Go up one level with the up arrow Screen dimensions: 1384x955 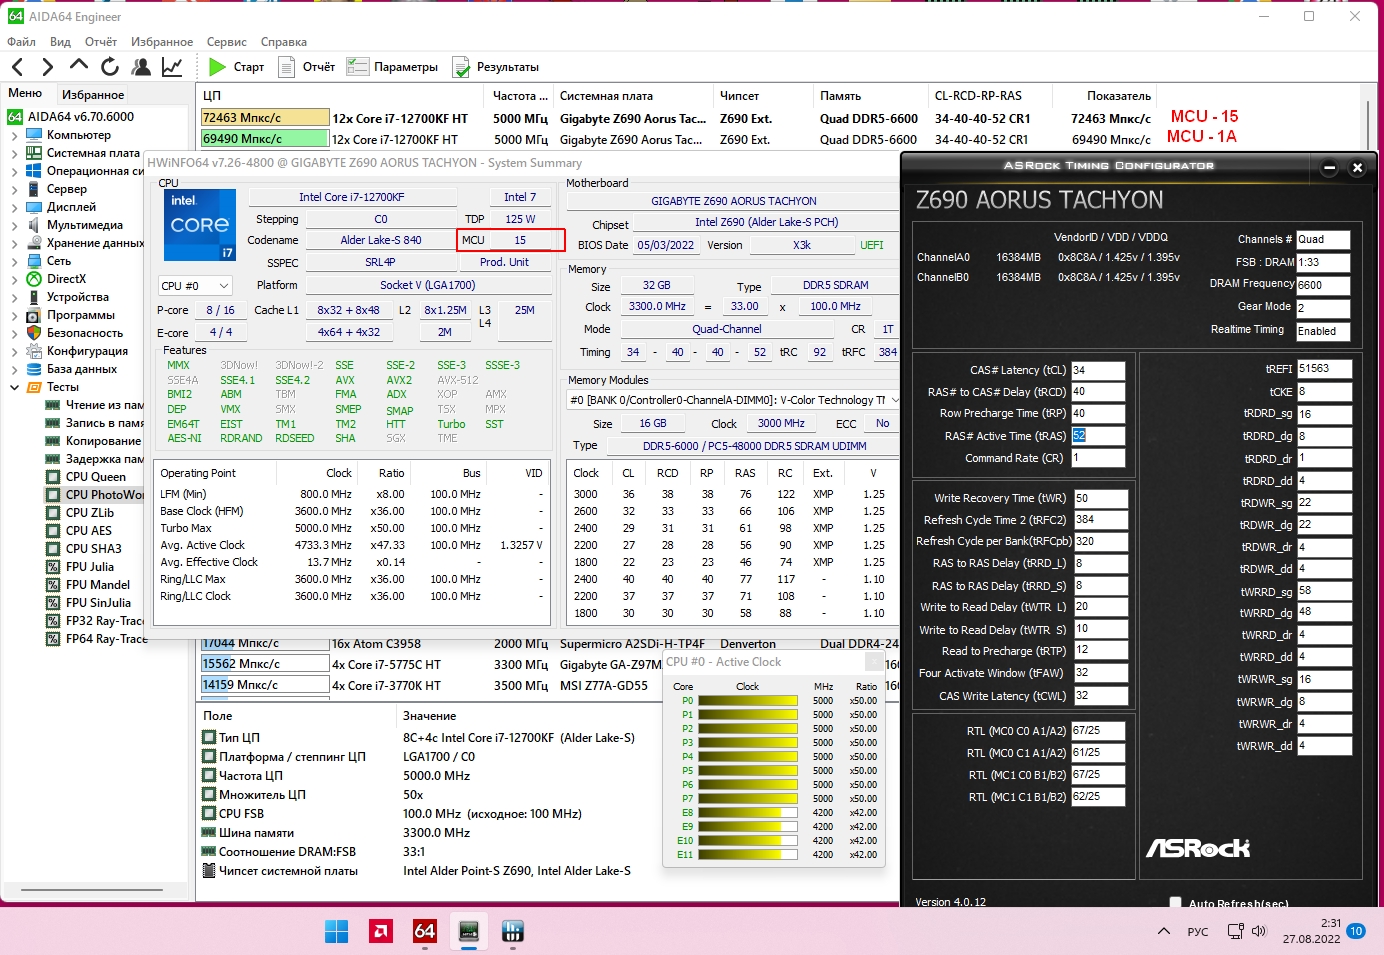click(79, 66)
